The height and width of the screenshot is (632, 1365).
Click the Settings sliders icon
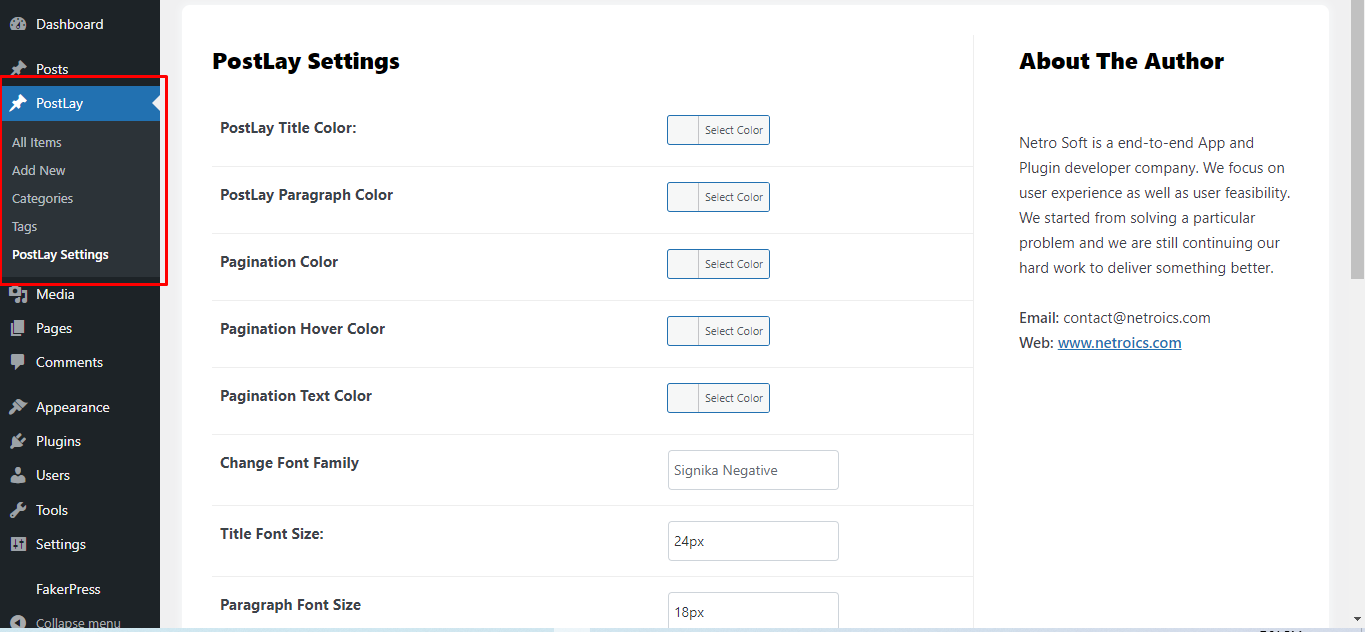[18, 544]
